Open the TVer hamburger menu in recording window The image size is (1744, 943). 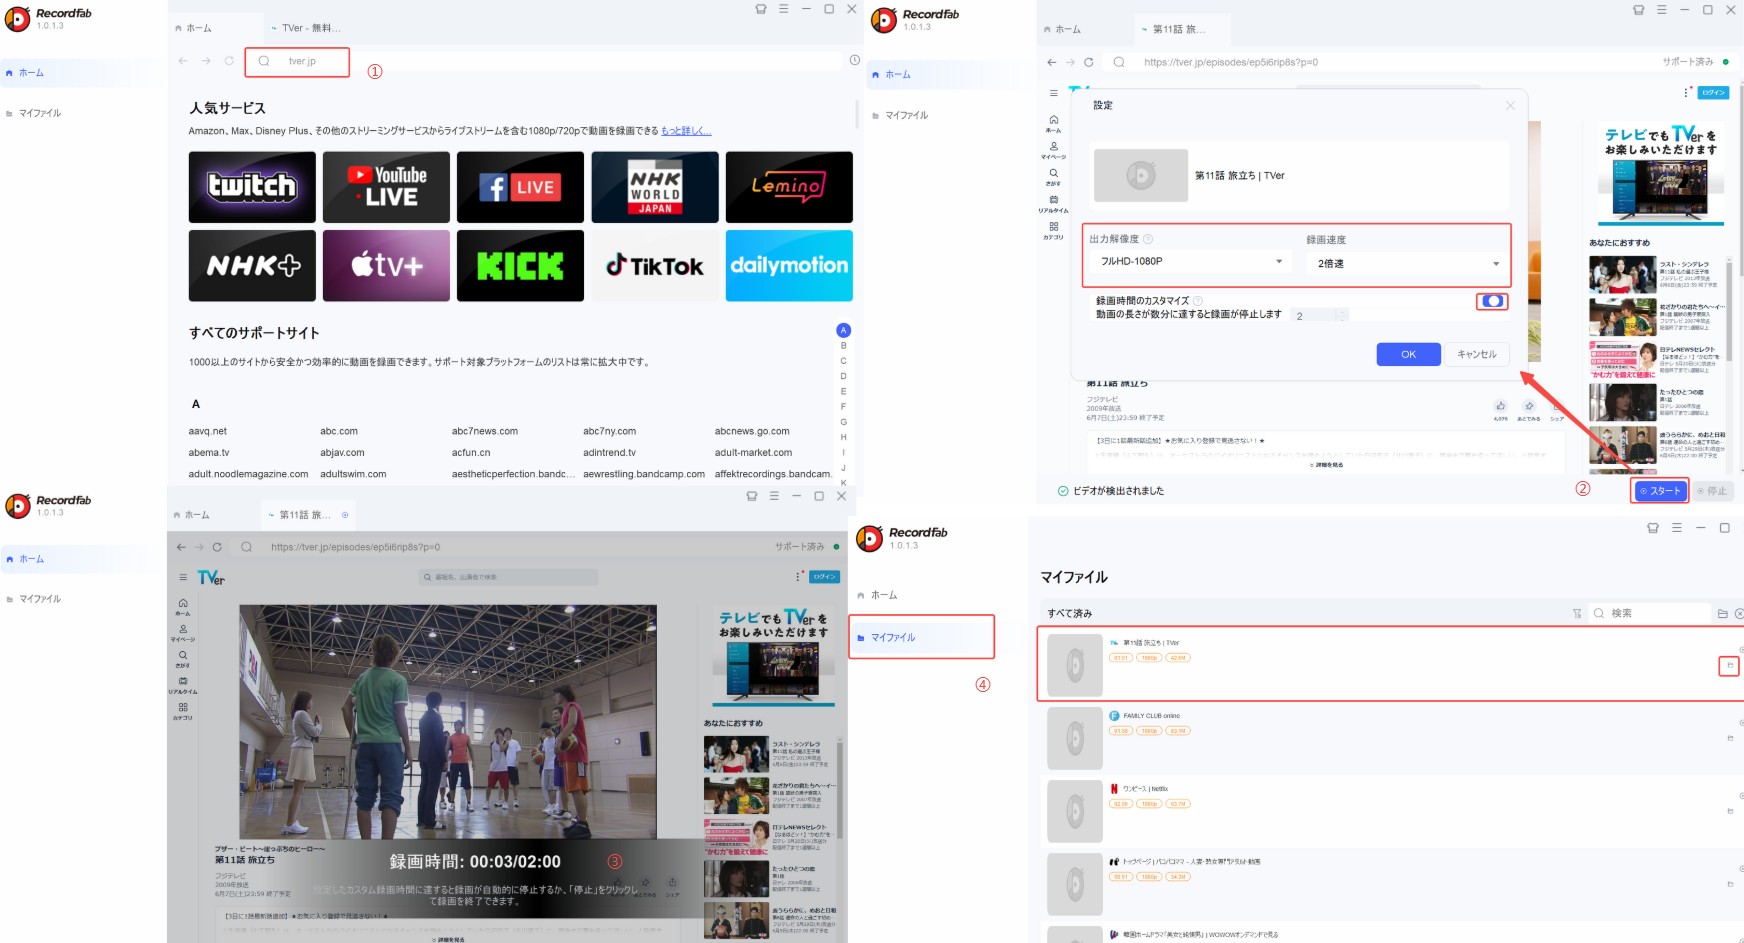click(183, 577)
